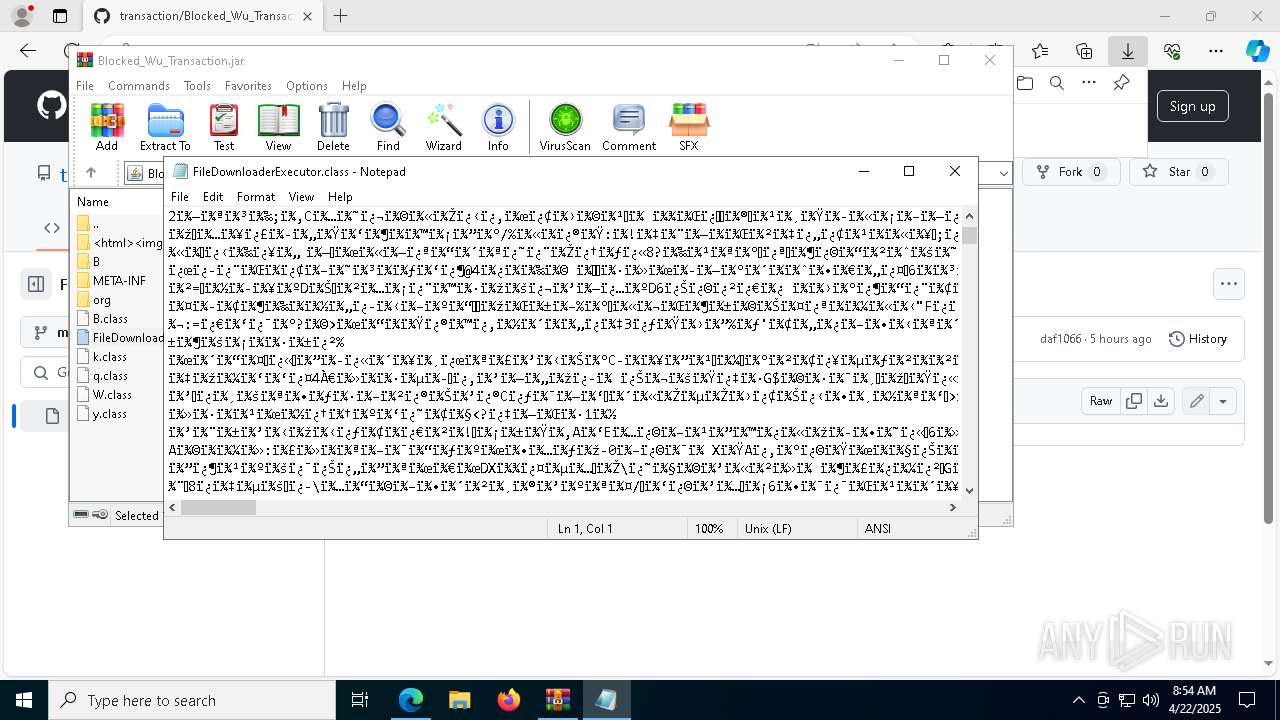Open WinRAR Commands menu
The width and height of the screenshot is (1280, 720).
pos(139,86)
